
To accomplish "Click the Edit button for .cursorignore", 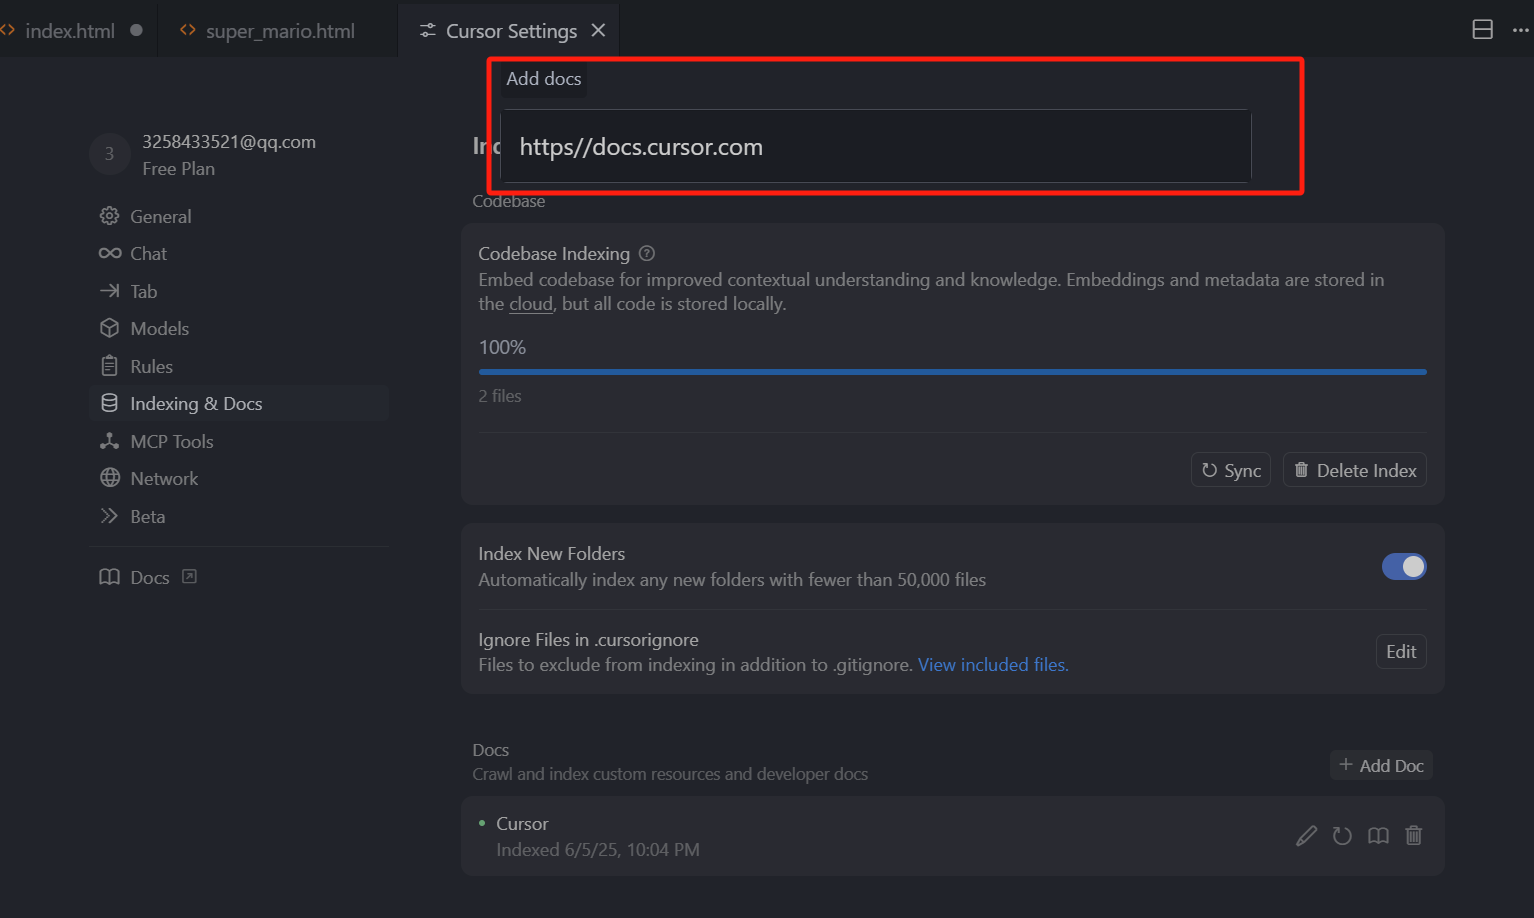I will [1401, 652].
